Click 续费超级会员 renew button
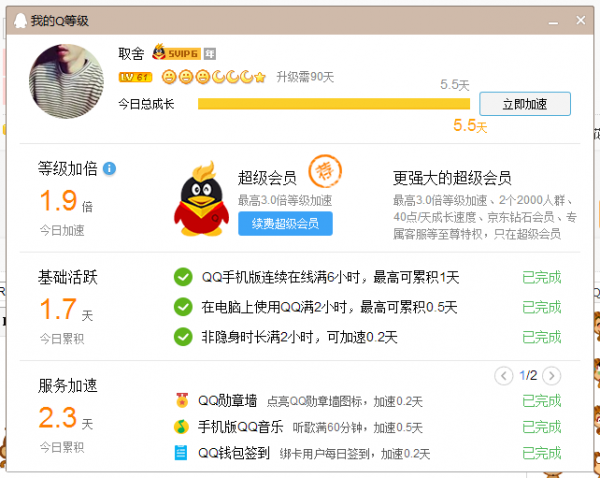600x478 pixels. coord(285,224)
